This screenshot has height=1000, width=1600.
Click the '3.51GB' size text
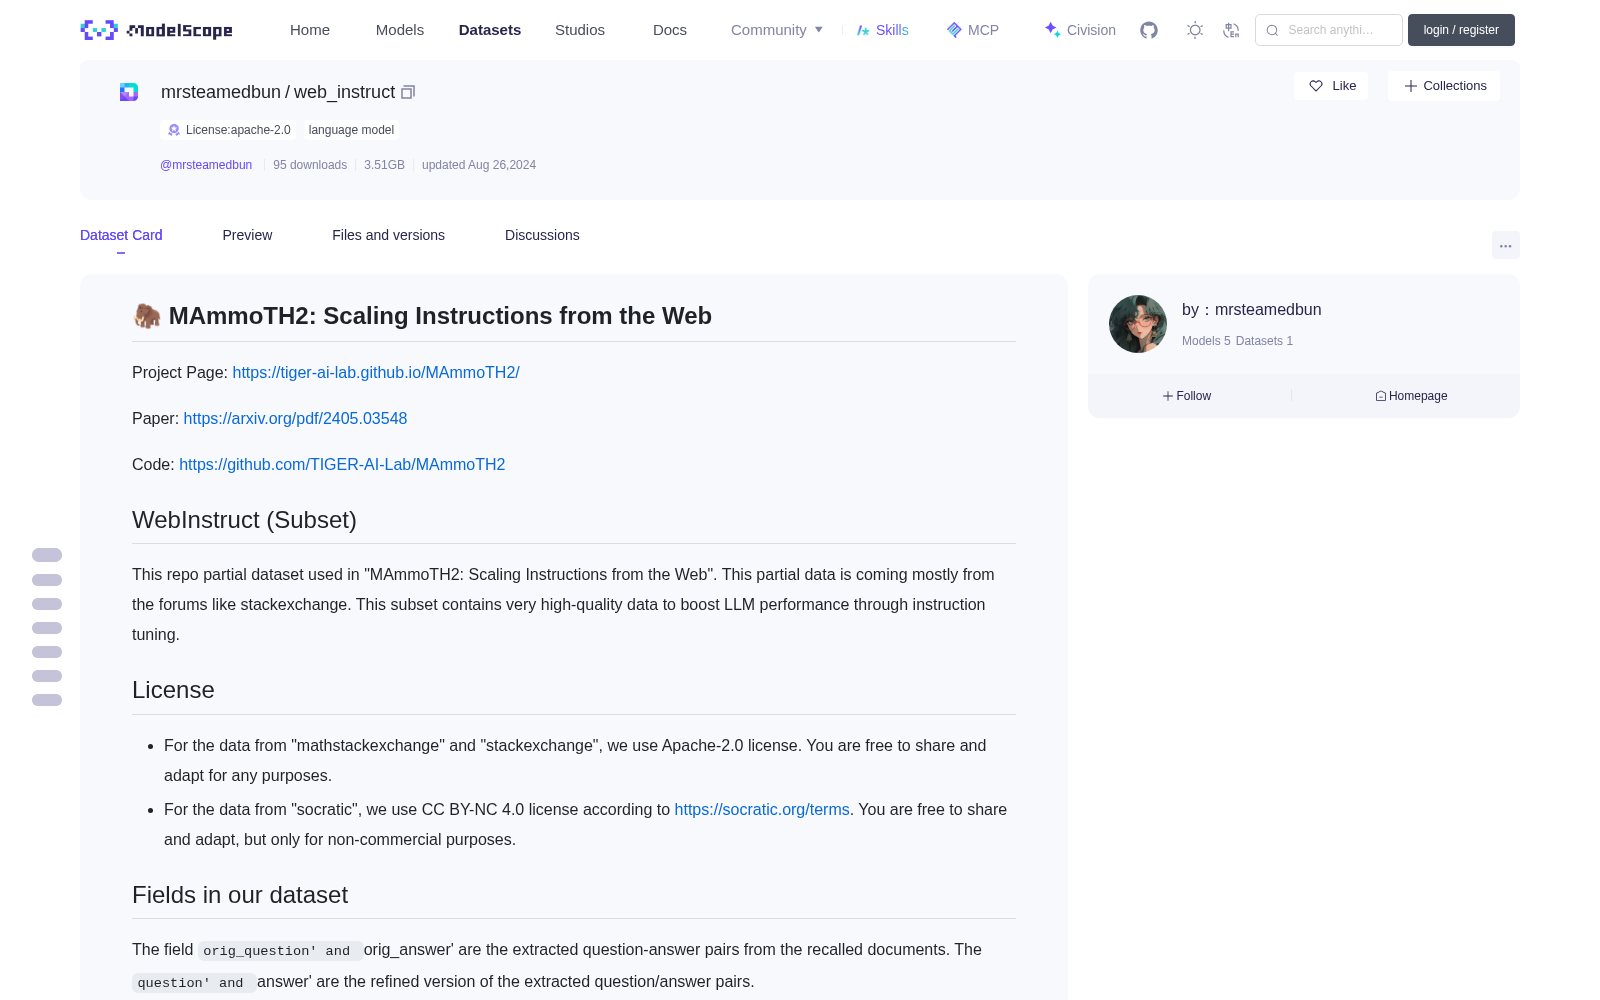(x=384, y=165)
